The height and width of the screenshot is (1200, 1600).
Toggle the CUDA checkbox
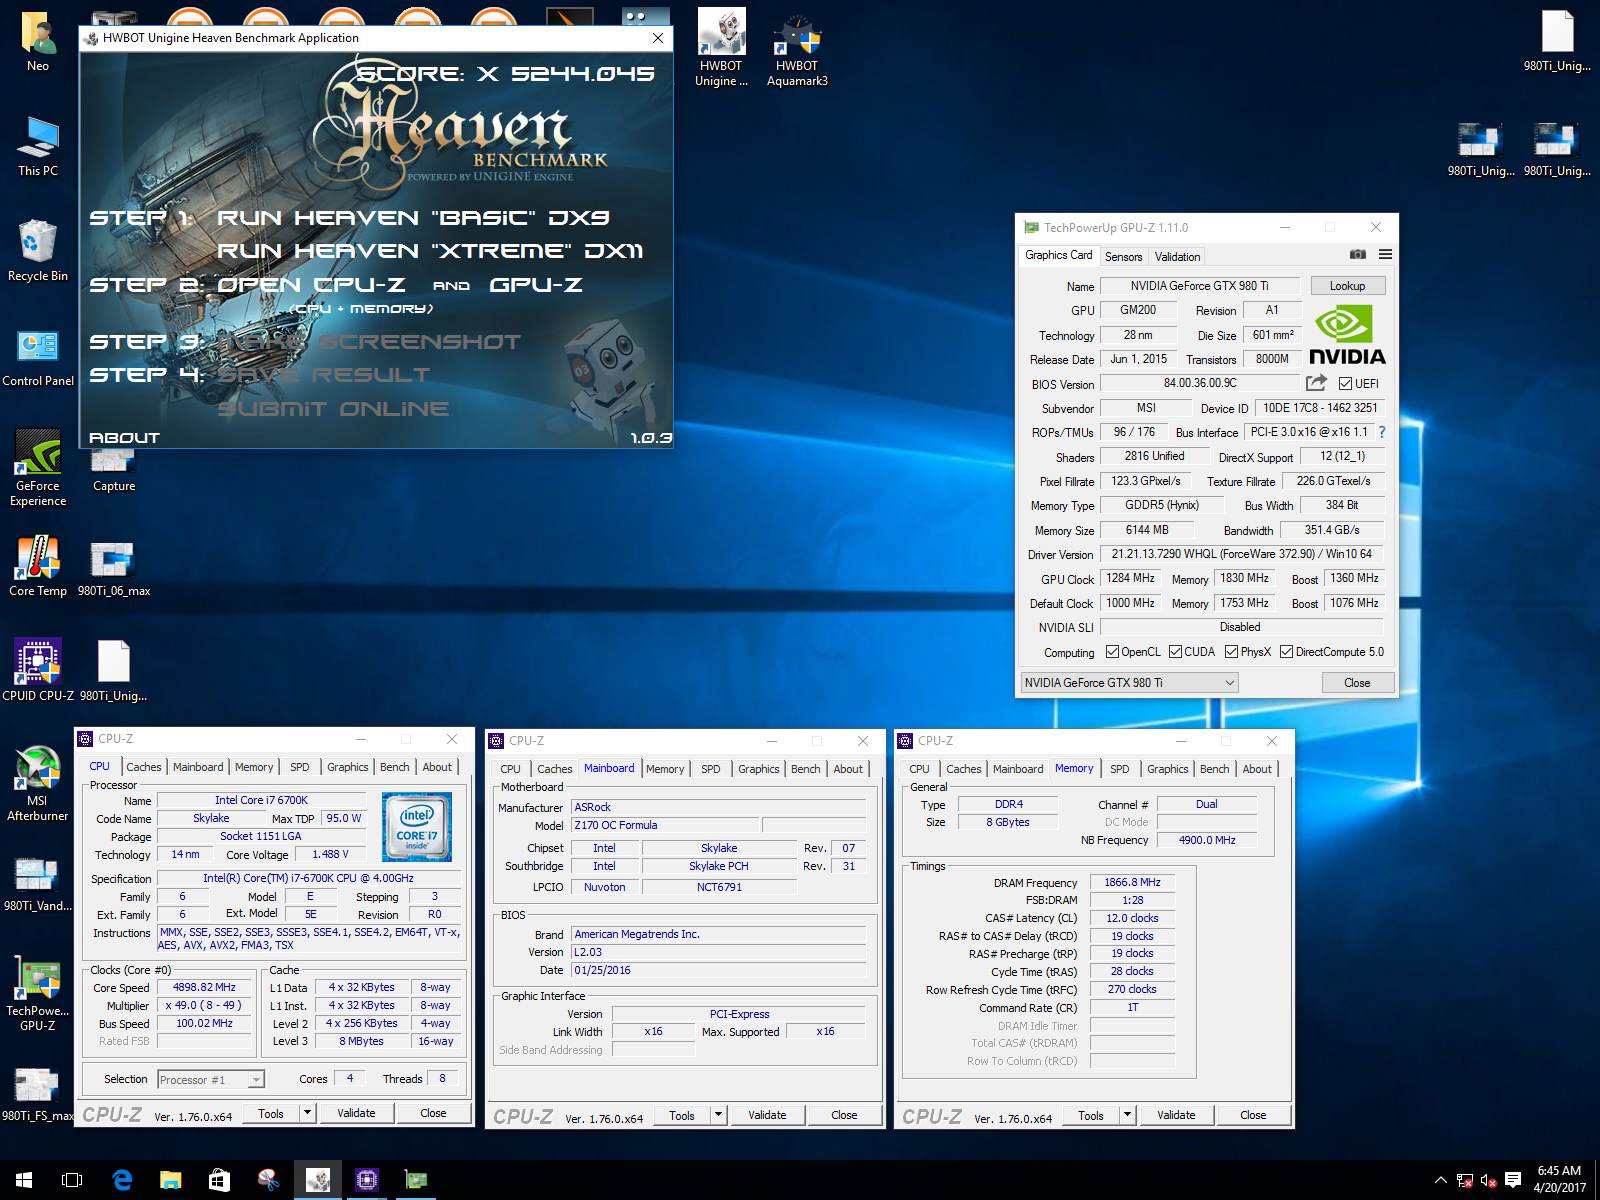(x=1175, y=652)
